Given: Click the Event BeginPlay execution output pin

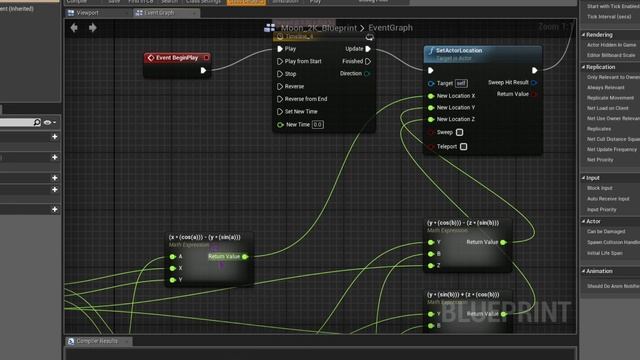Looking at the screenshot, I should coord(203,70).
